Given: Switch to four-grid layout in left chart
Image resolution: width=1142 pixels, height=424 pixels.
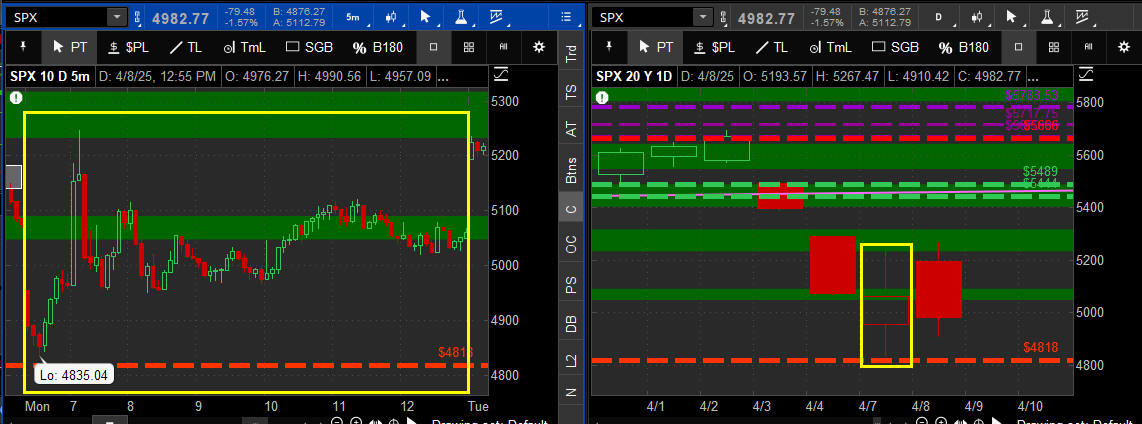Looking at the screenshot, I should coord(468,47).
